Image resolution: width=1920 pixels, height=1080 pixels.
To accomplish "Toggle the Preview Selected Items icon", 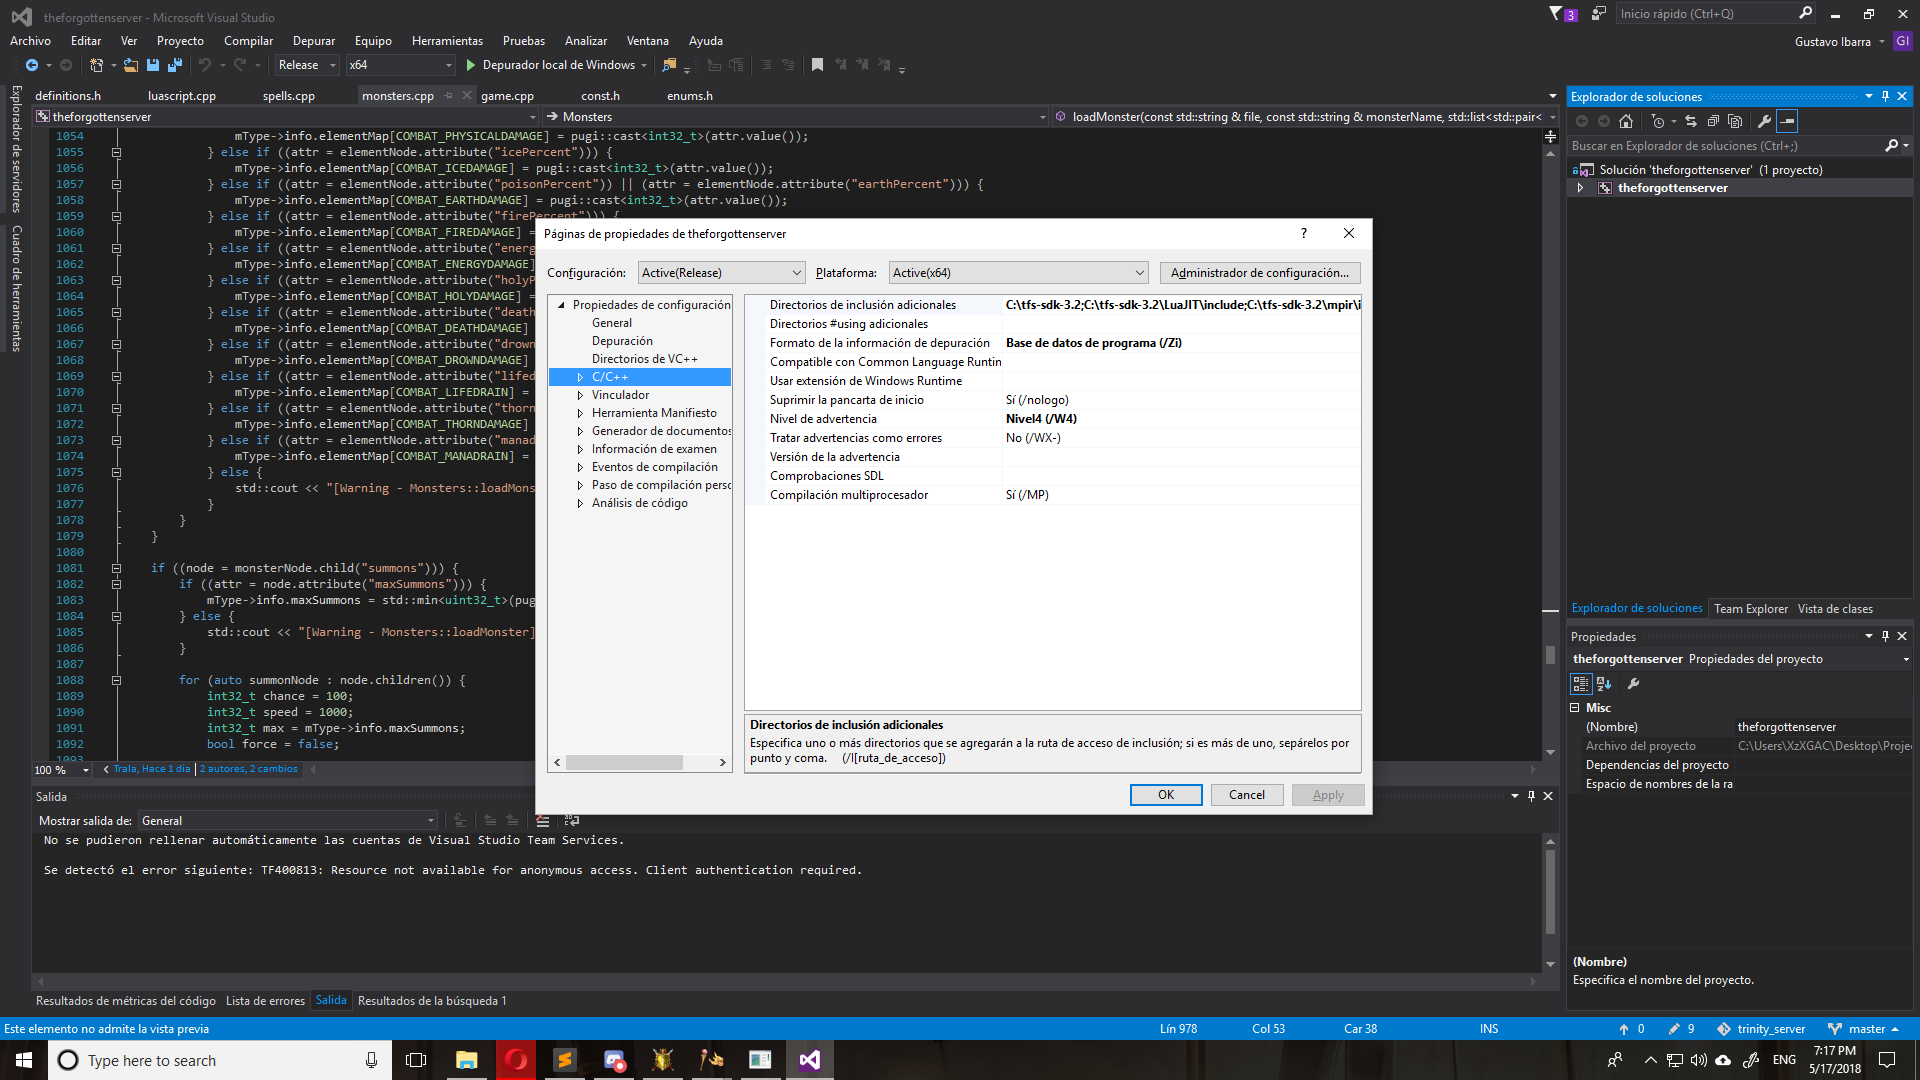I will click(1788, 121).
